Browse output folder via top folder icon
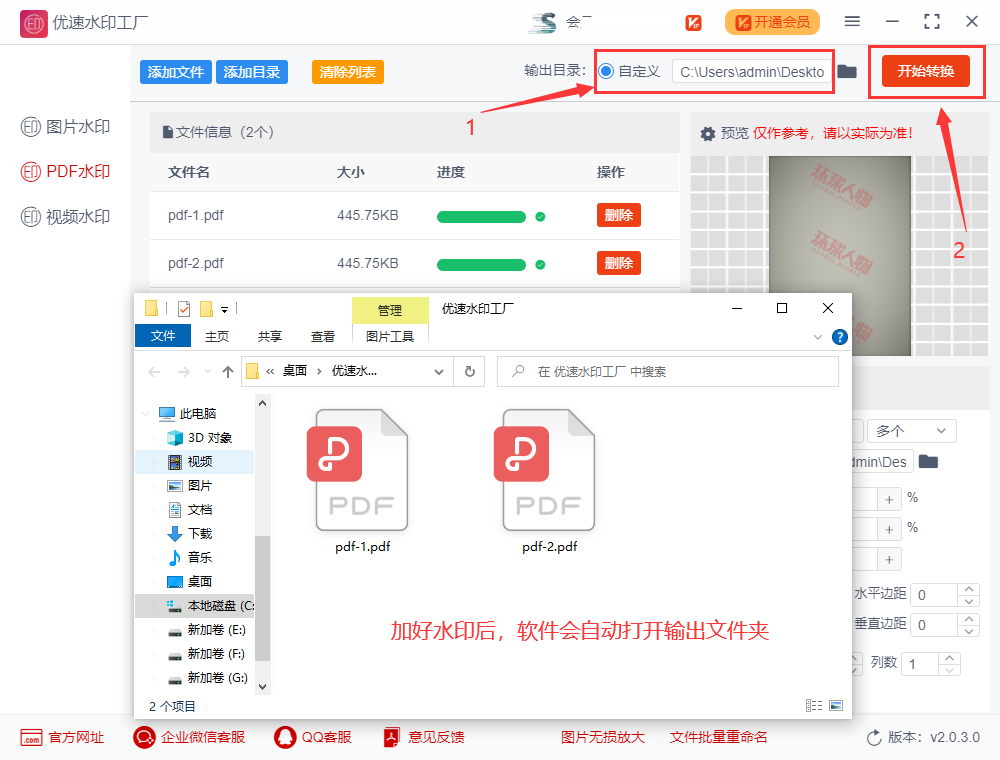 pos(847,71)
